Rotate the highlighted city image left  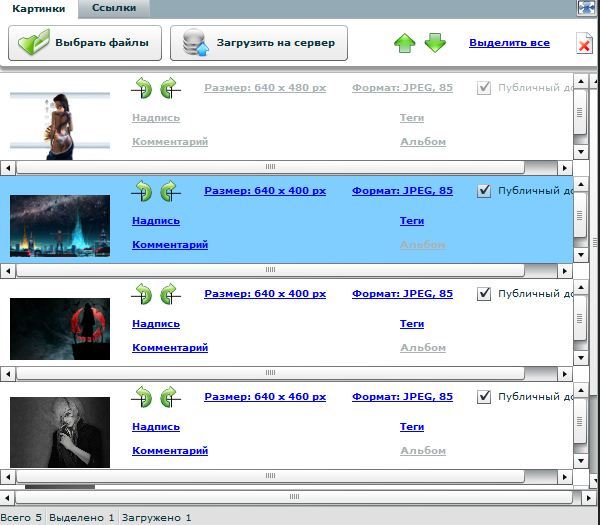coord(142,191)
